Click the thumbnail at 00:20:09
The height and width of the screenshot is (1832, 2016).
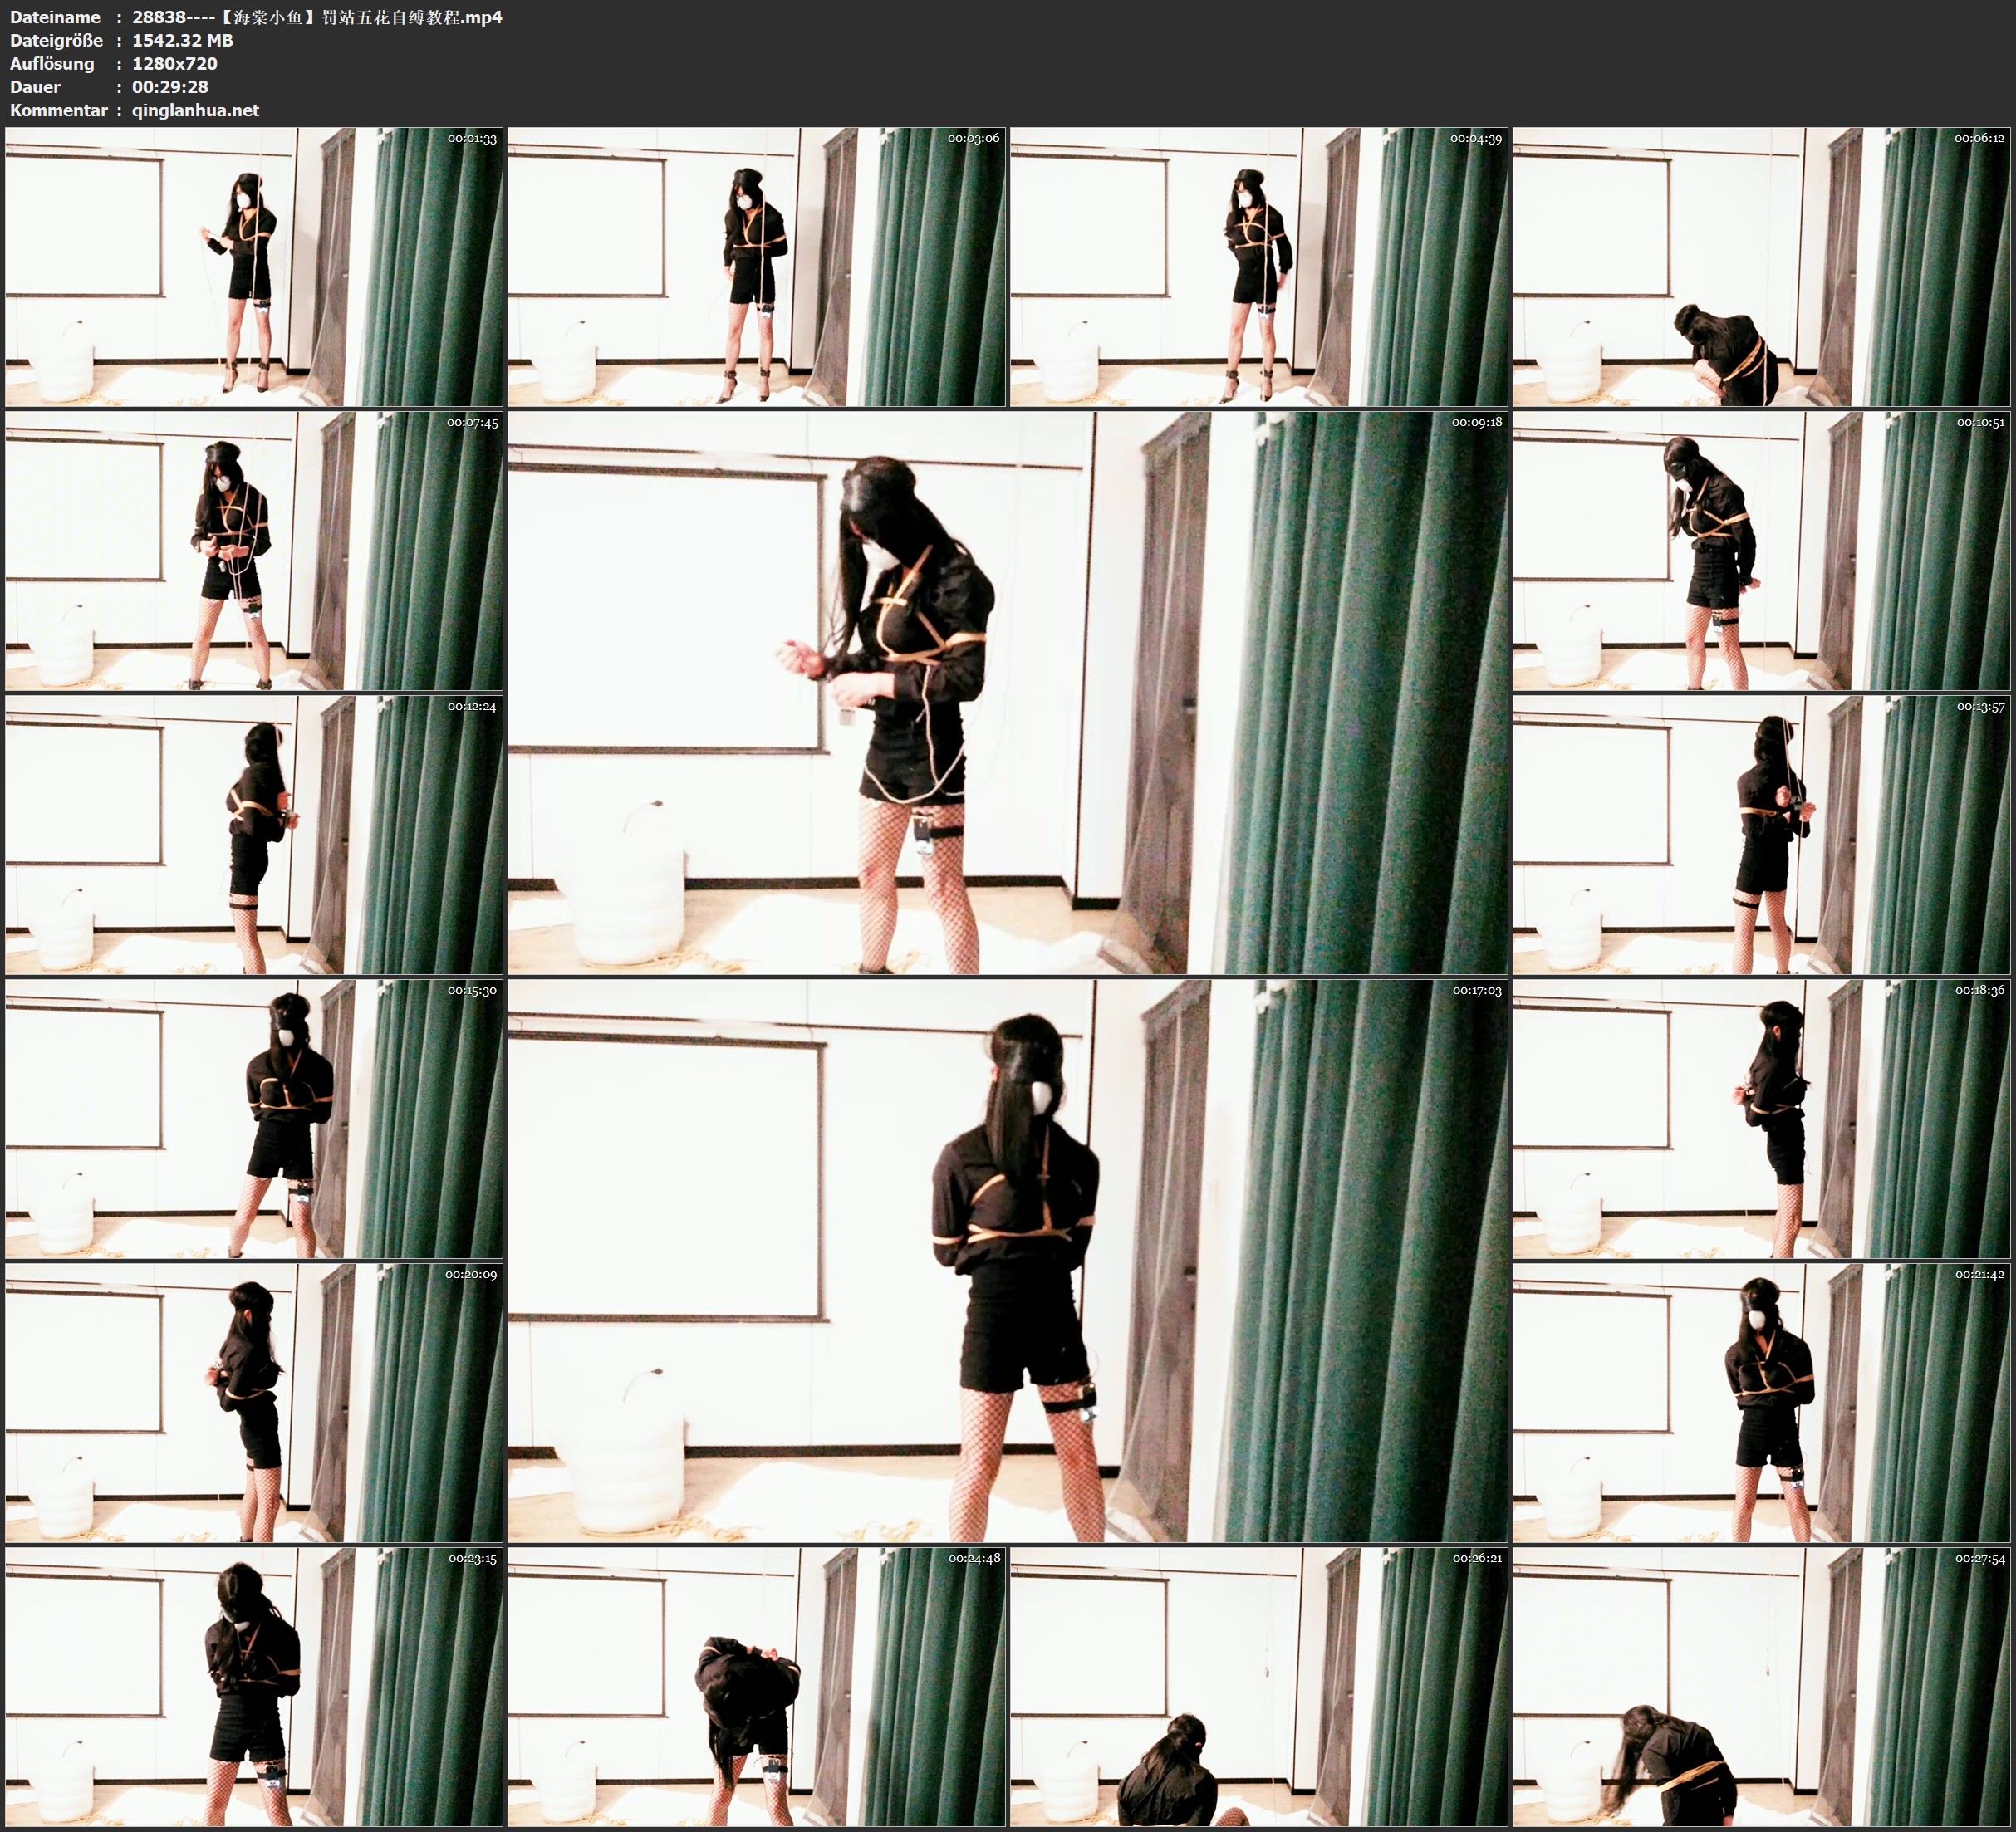[254, 1402]
